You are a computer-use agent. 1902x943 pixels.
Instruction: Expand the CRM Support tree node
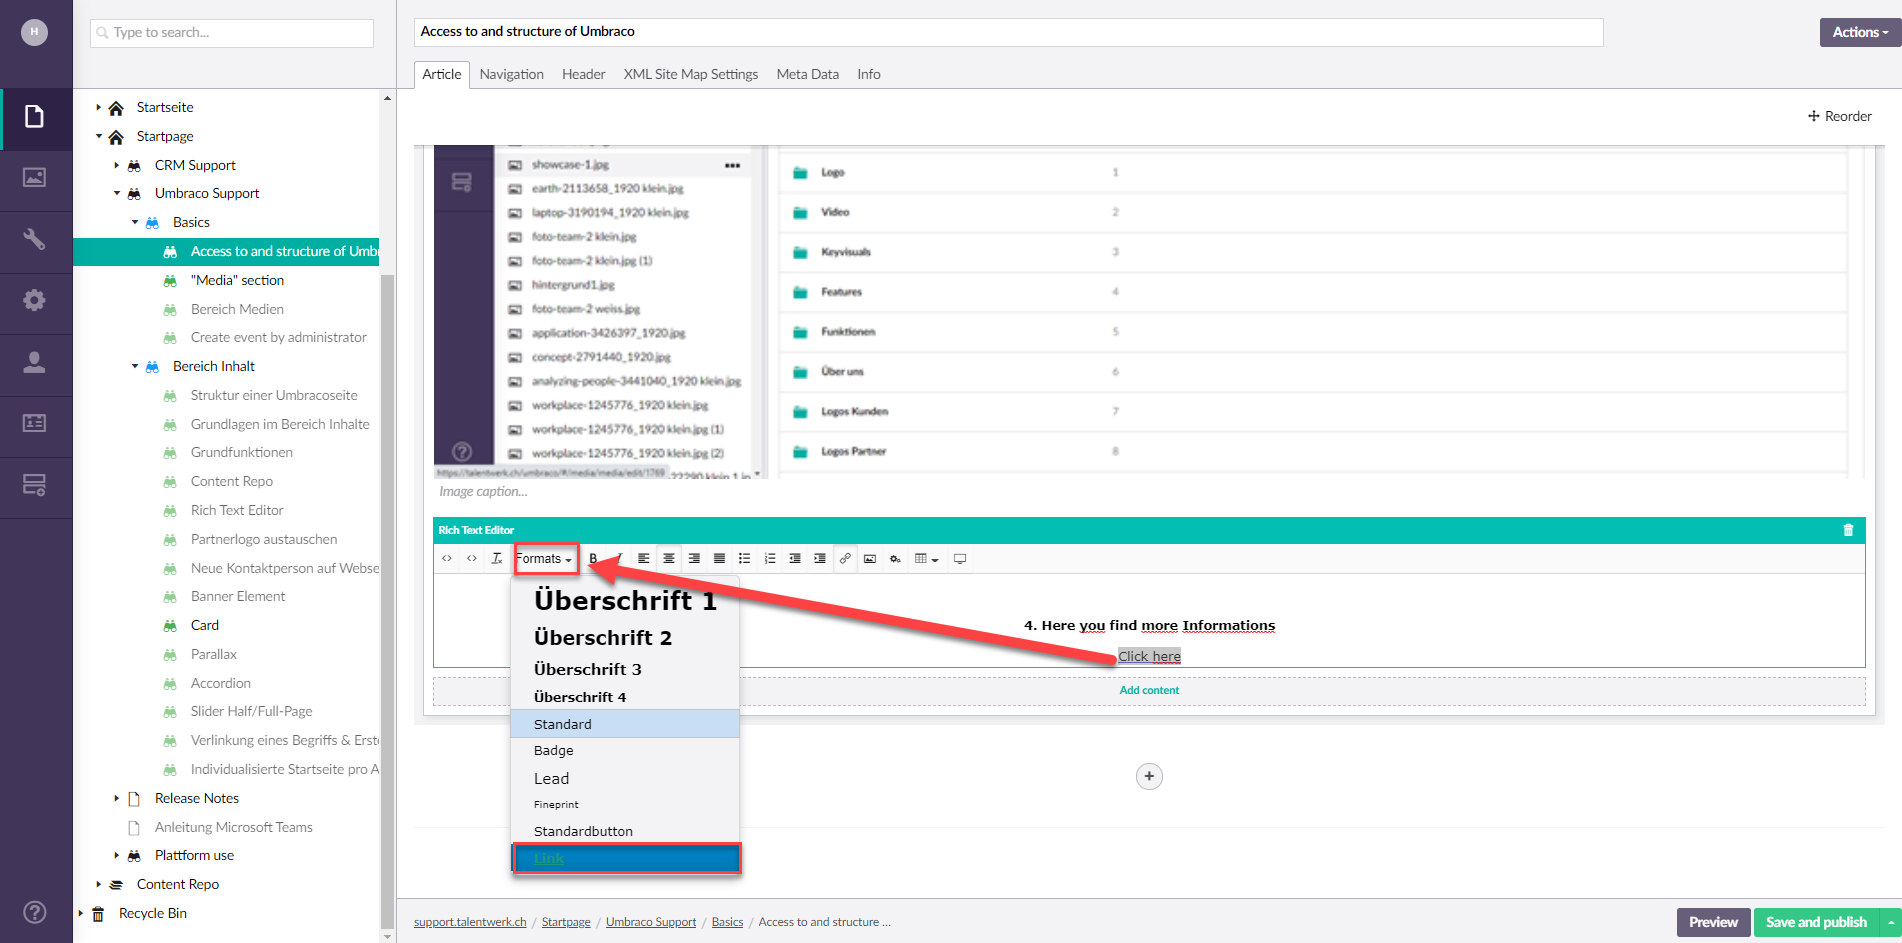(116, 165)
